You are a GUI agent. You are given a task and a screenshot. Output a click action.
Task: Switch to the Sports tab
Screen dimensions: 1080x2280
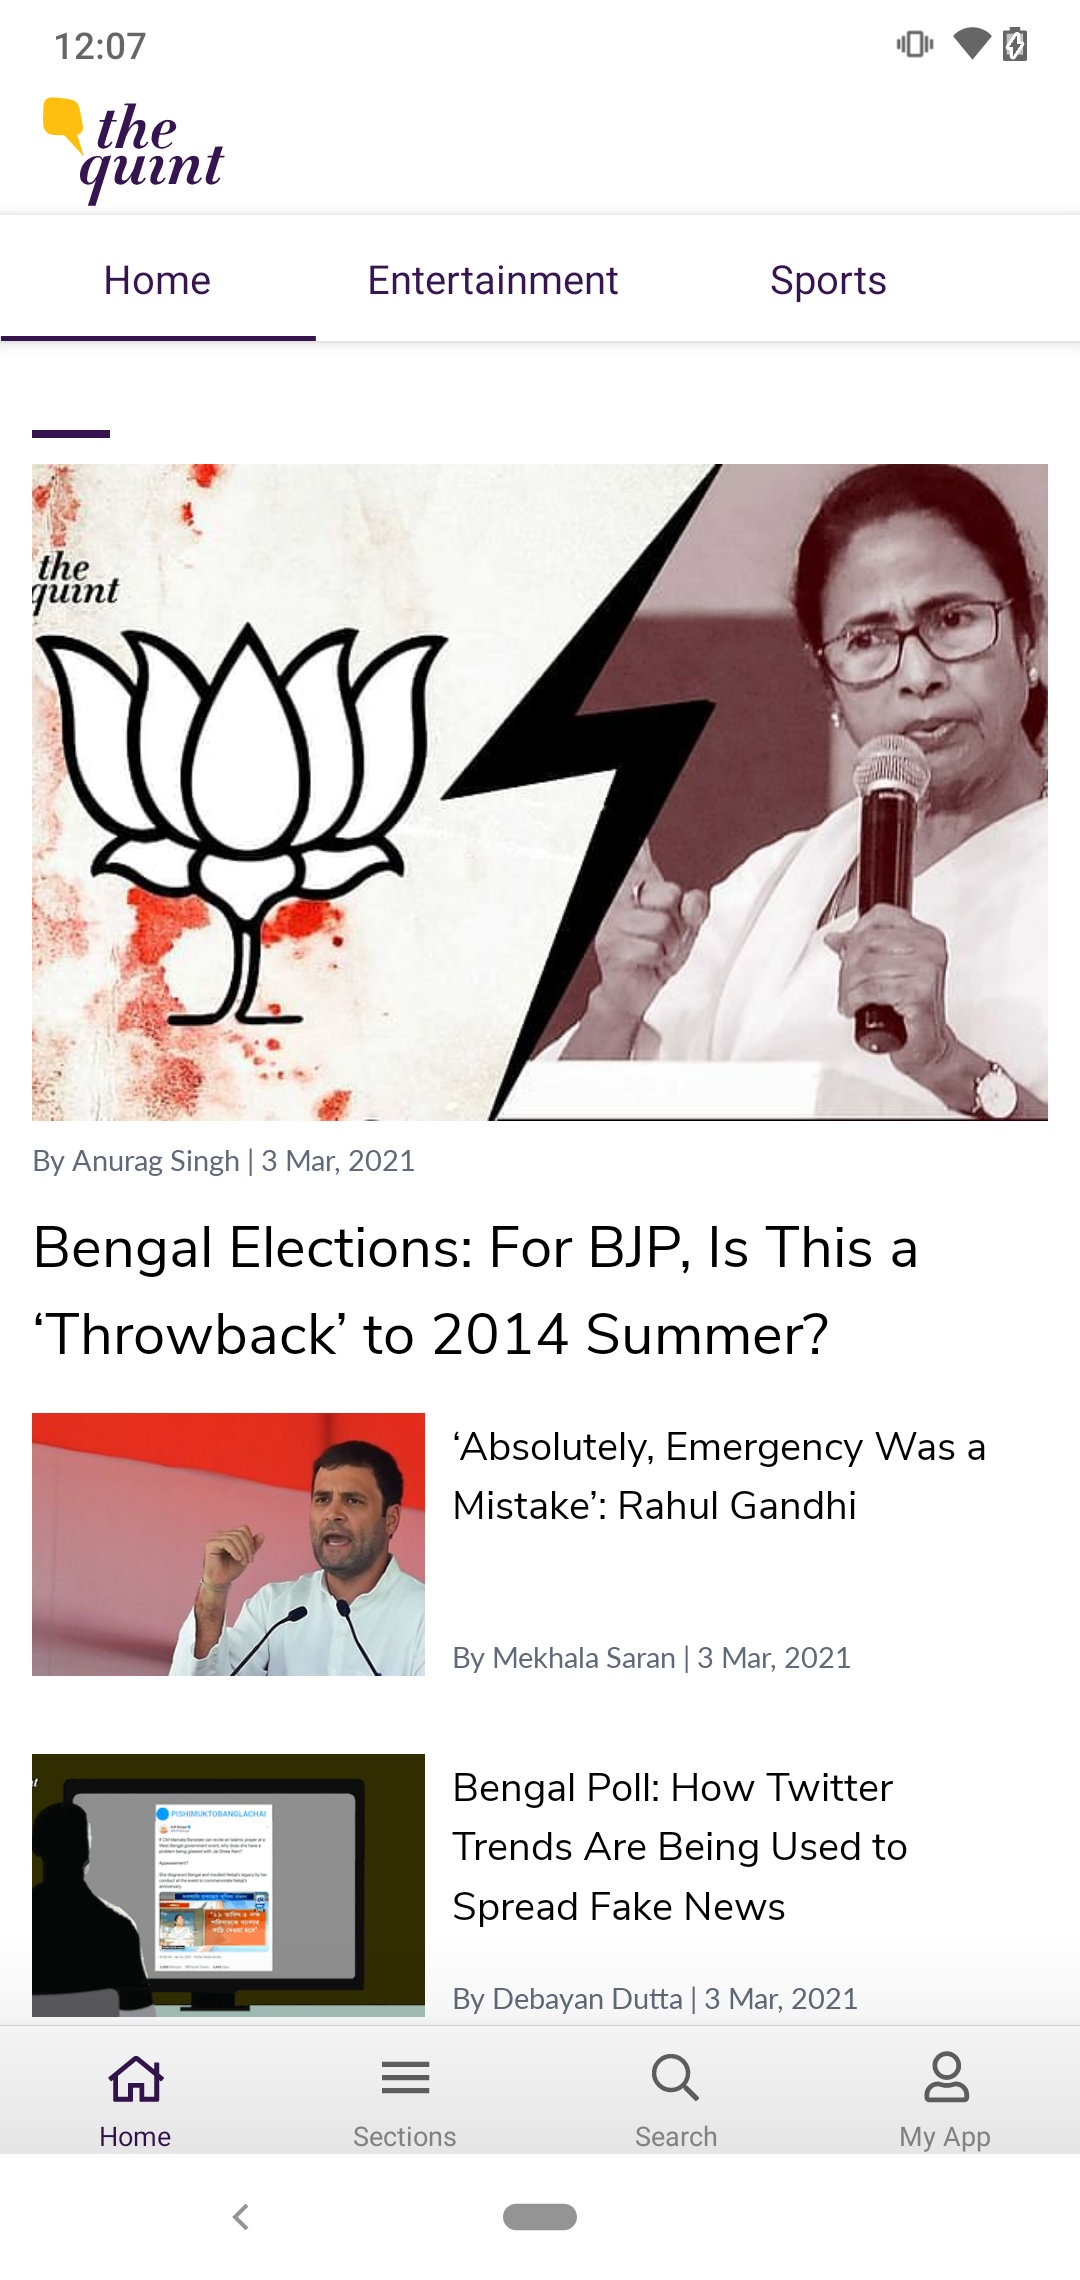point(828,281)
